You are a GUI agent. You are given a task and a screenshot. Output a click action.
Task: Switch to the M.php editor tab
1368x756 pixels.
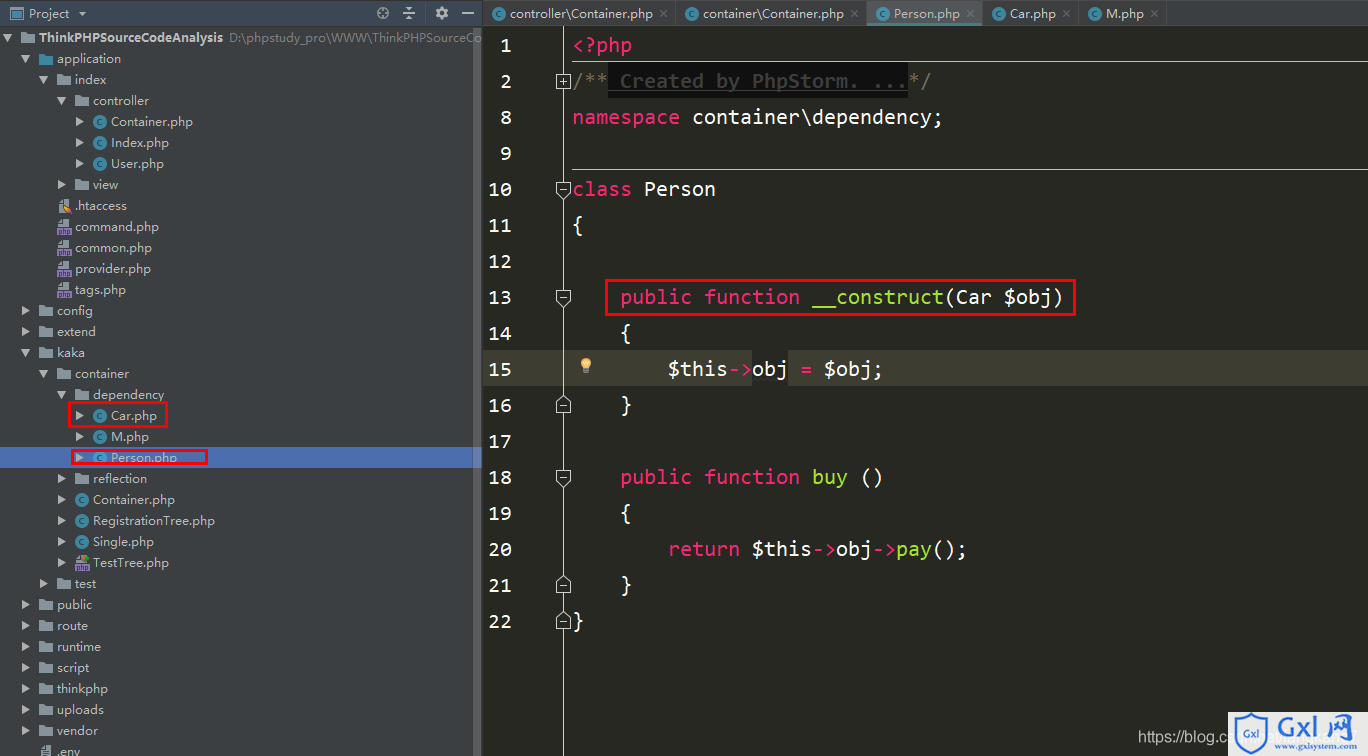[1124, 14]
